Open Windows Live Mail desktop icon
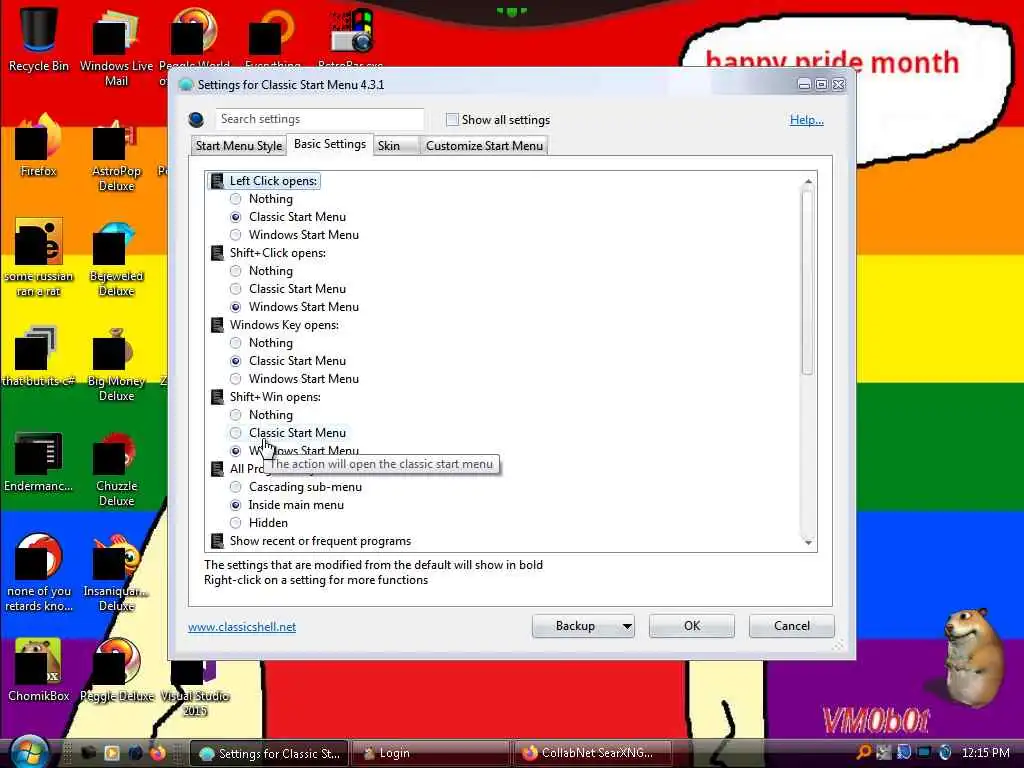The image size is (1024, 768). tap(116, 47)
